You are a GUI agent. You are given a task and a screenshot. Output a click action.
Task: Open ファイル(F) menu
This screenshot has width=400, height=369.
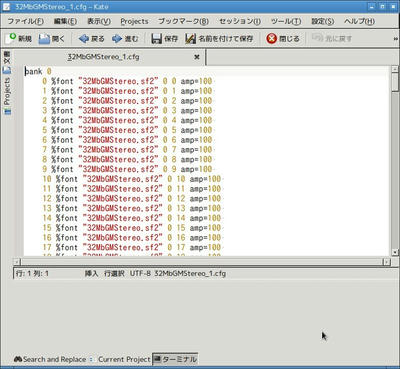[x=25, y=21]
